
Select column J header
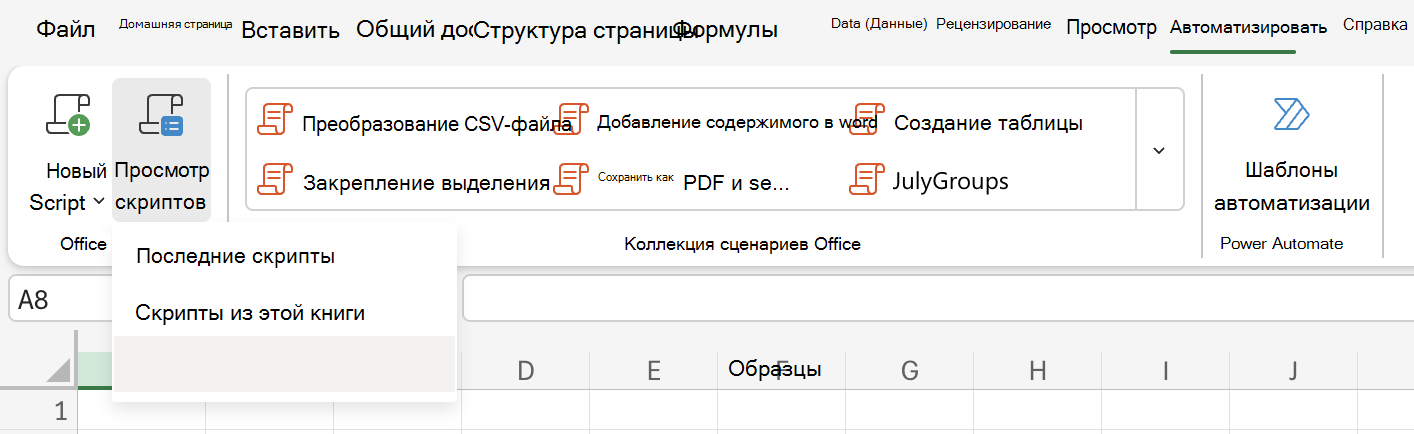pyautogui.click(x=1293, y=371)
